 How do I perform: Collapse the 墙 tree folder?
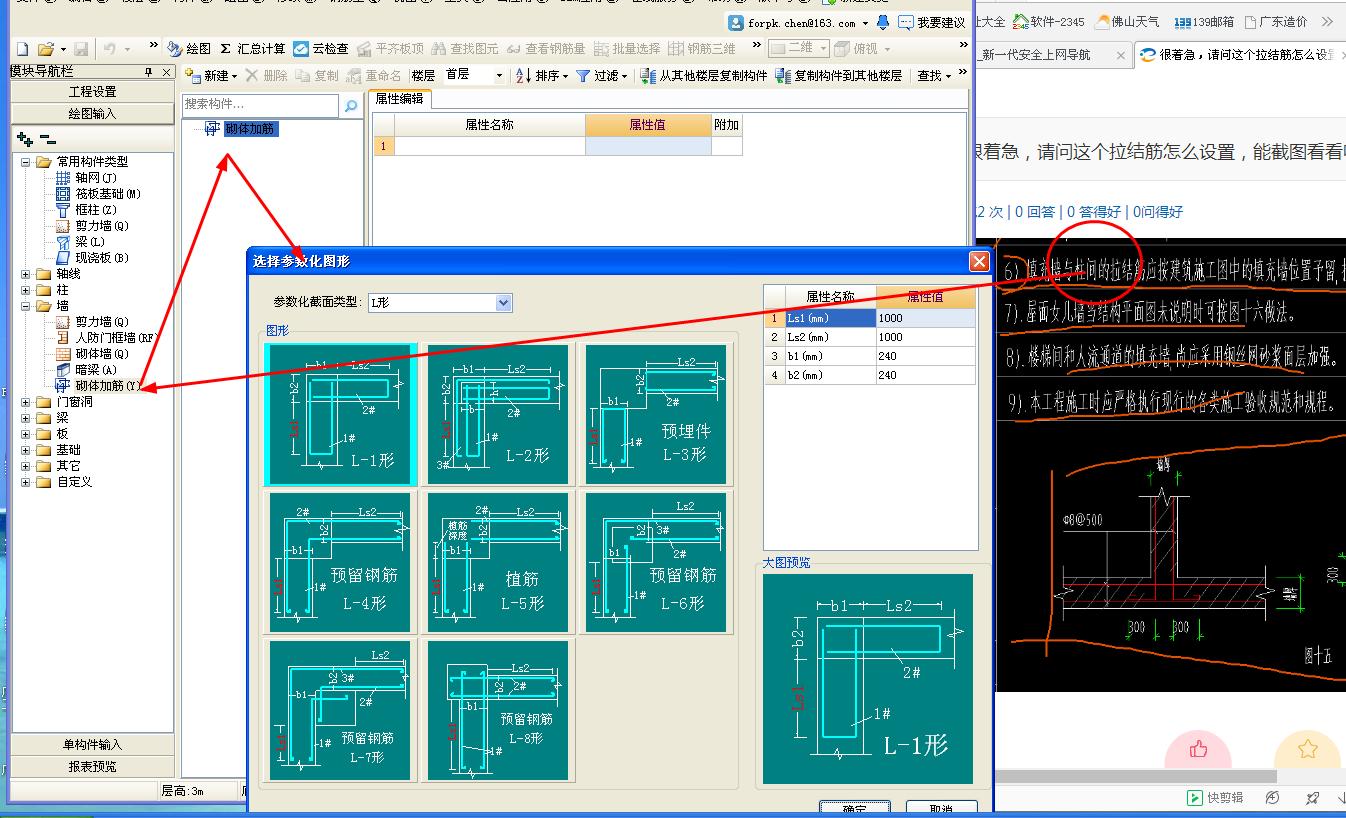tap(25, 305)
